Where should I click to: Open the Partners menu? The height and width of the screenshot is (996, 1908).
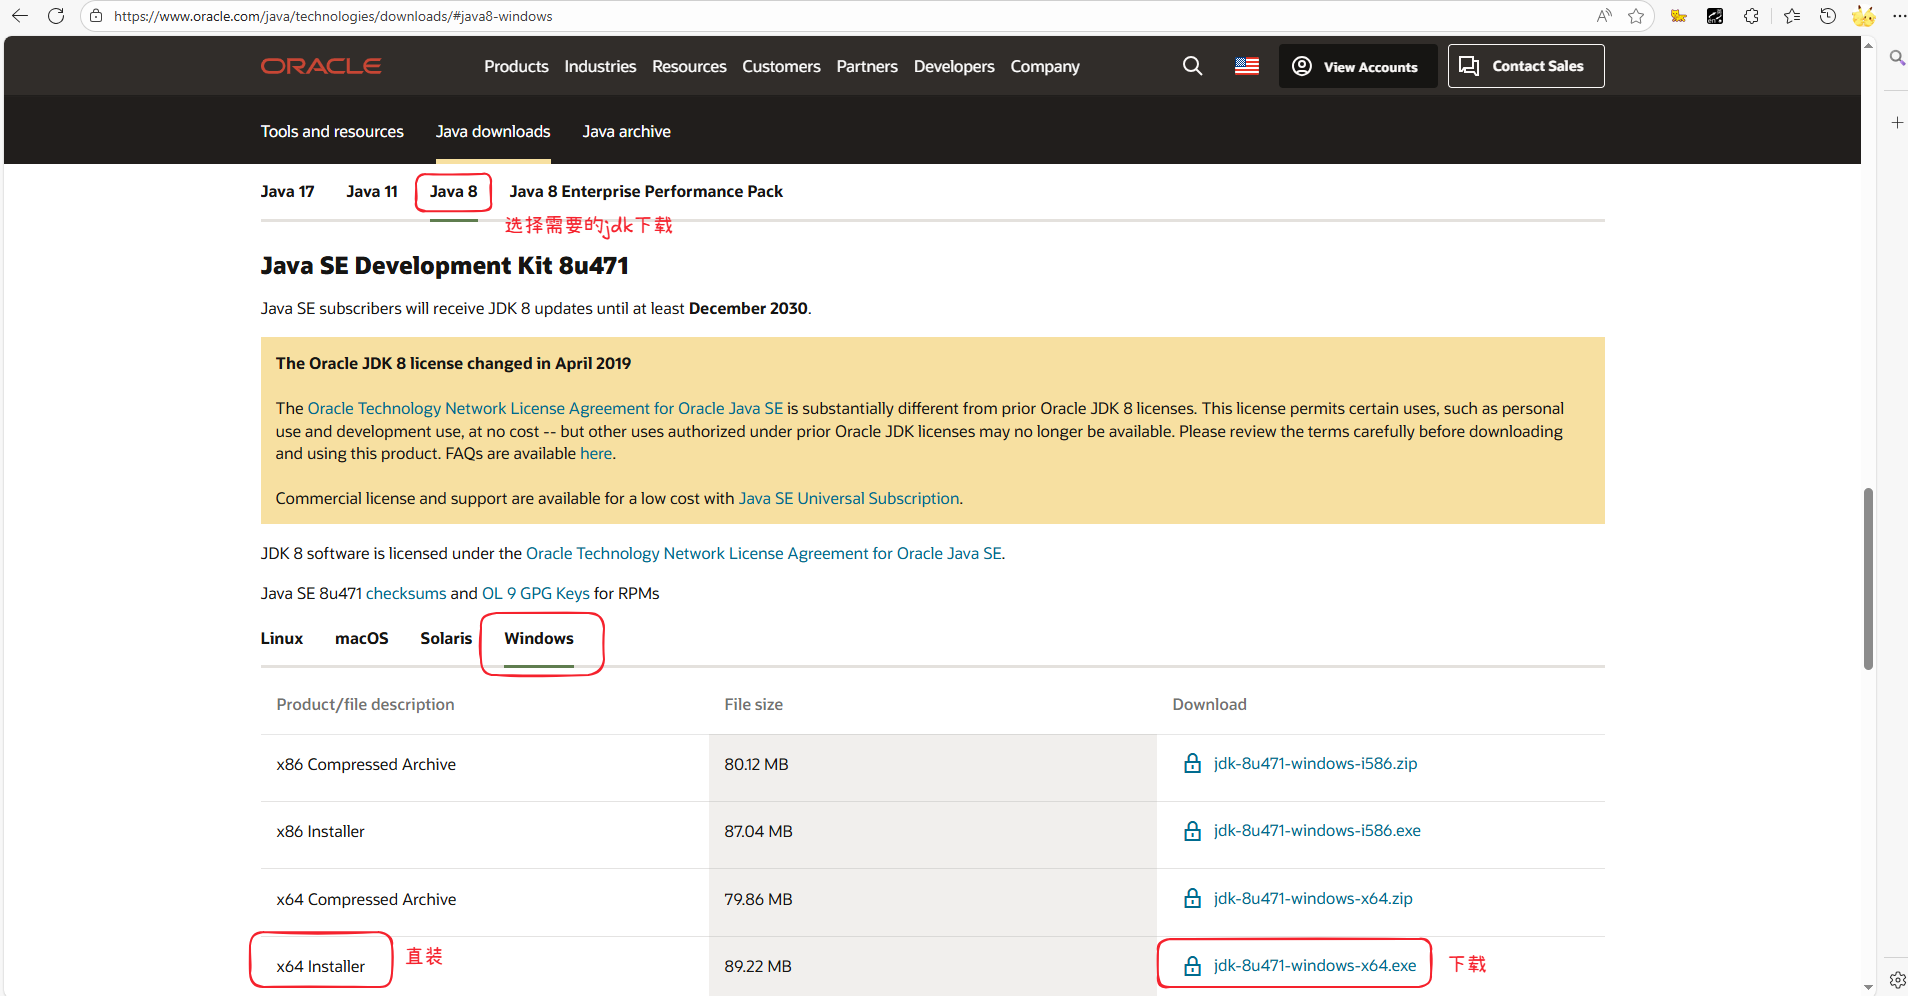[867, 66]
